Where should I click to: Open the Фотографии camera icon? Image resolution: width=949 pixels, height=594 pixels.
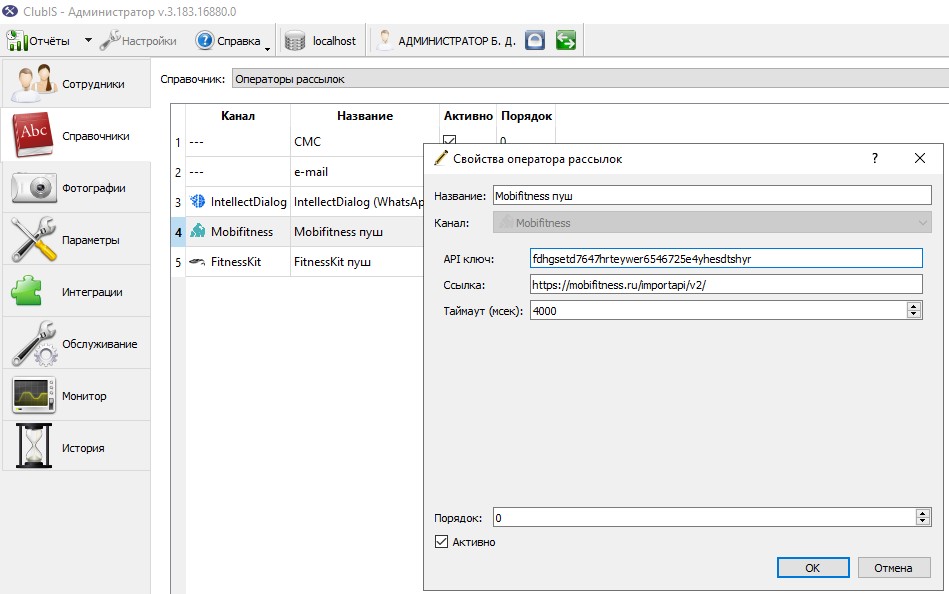point(33,188)
